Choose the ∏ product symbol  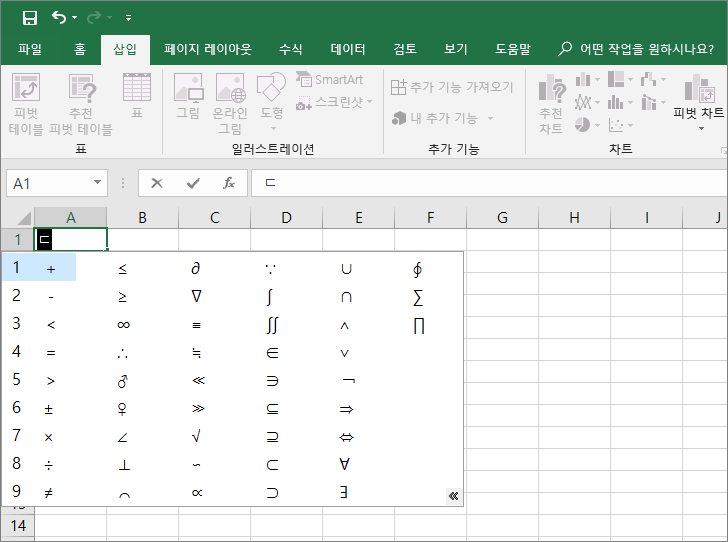[419, 326]
